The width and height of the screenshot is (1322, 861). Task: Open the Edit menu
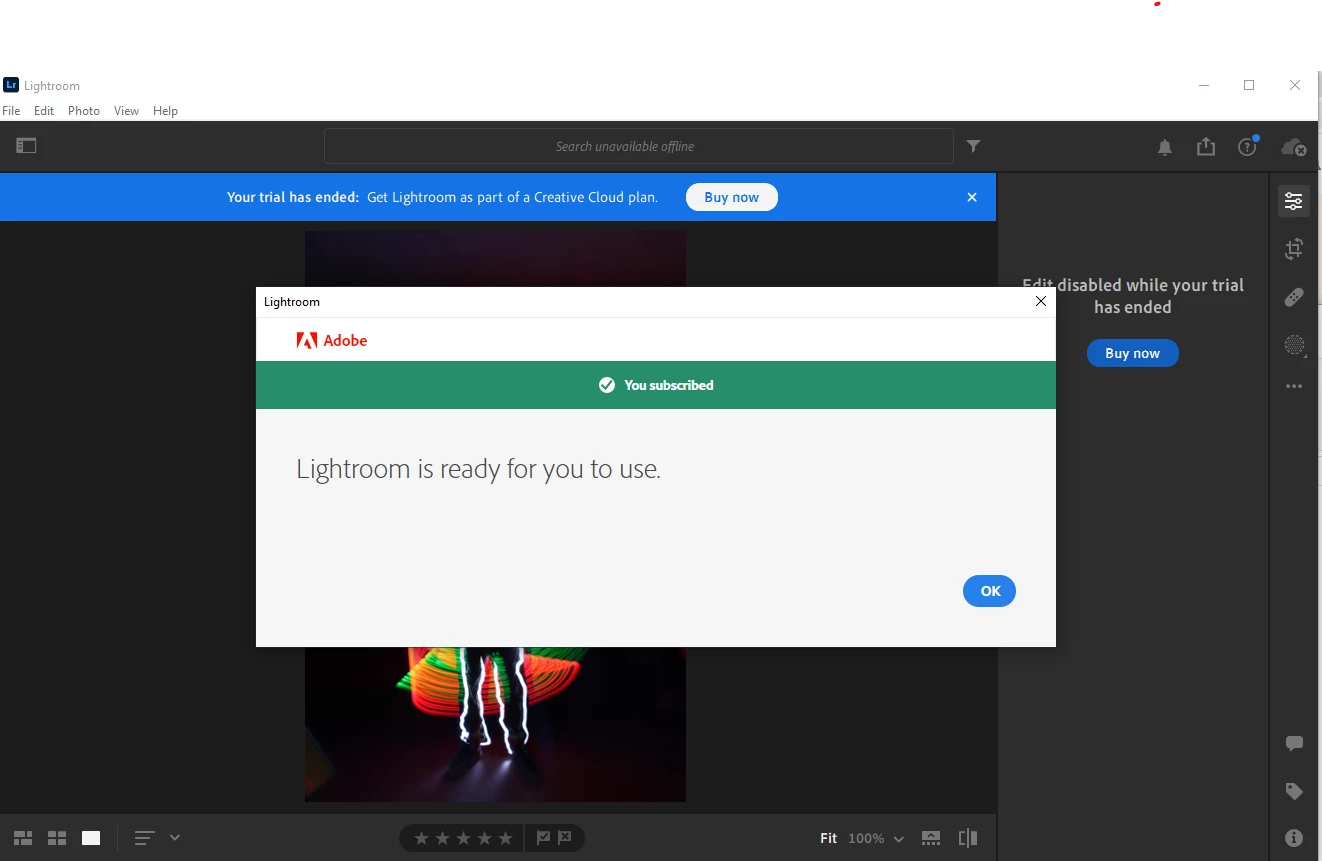coord(44,111)
